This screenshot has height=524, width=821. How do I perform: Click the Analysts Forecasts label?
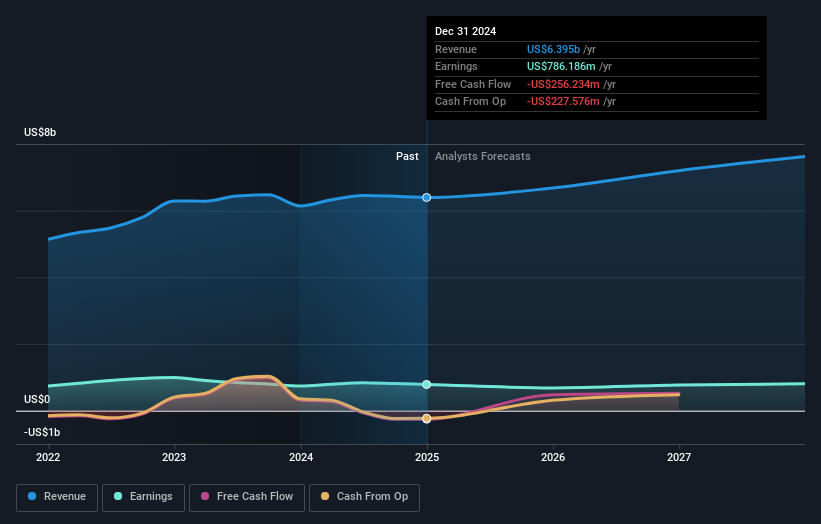483,157
